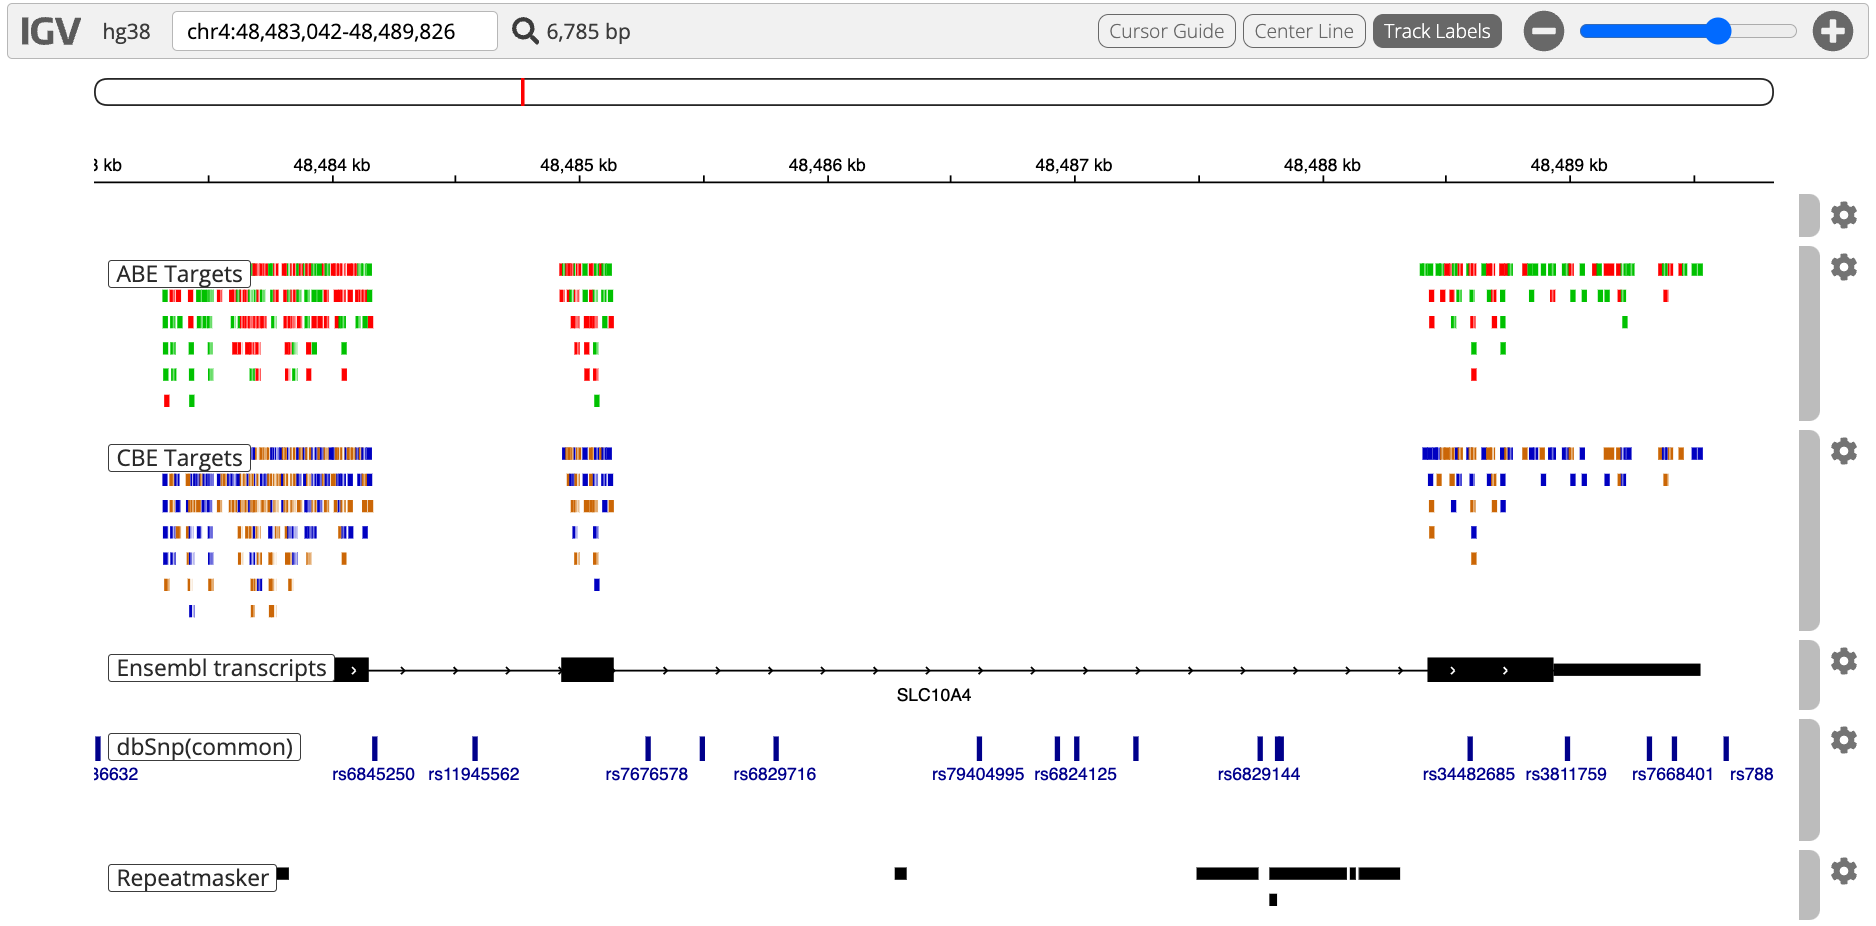
Task: Click the rs6845250 SNP marker
Action: coord(374,748)
